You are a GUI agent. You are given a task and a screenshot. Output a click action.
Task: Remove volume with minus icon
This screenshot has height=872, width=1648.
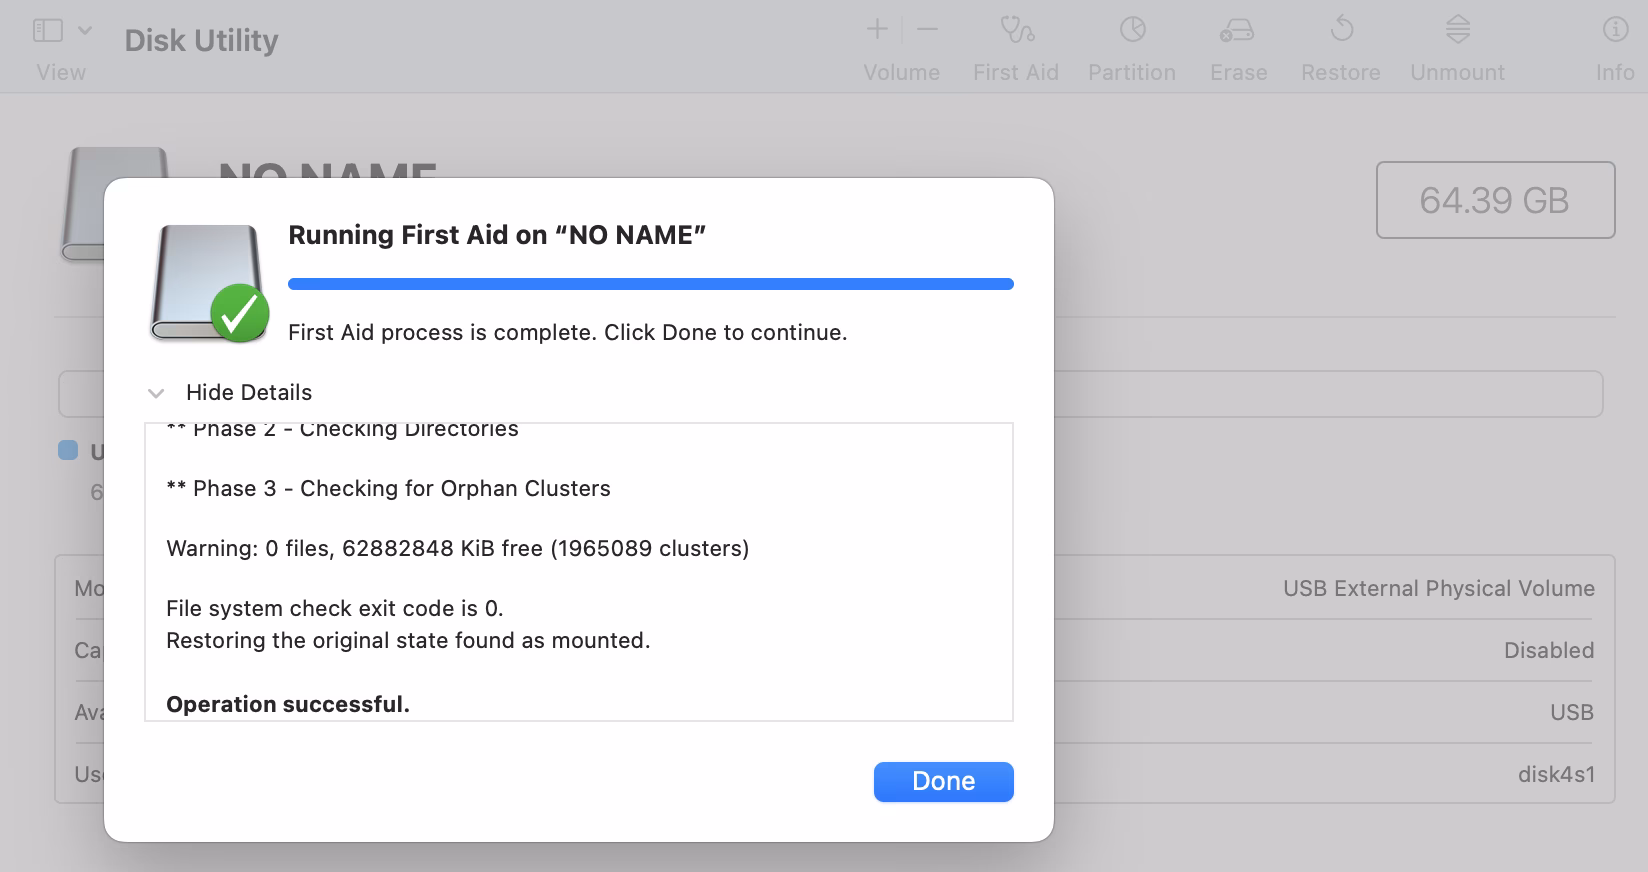(928, 30)
